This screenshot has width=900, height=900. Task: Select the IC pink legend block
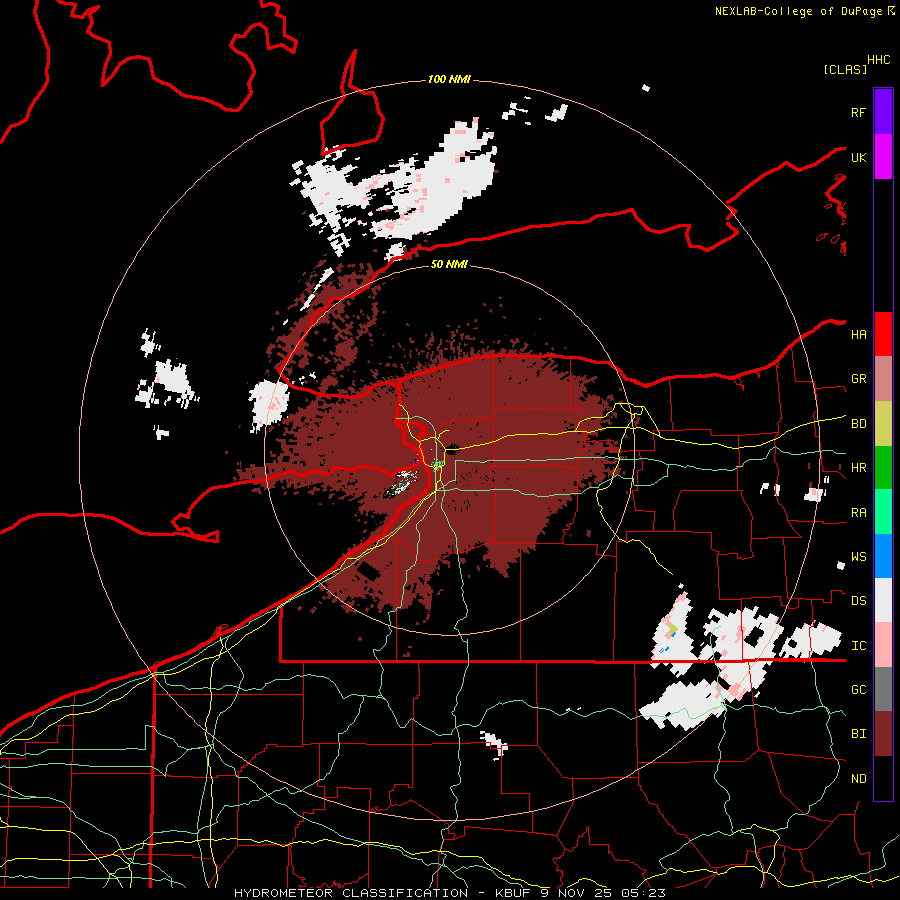click(x=883, y=645)
